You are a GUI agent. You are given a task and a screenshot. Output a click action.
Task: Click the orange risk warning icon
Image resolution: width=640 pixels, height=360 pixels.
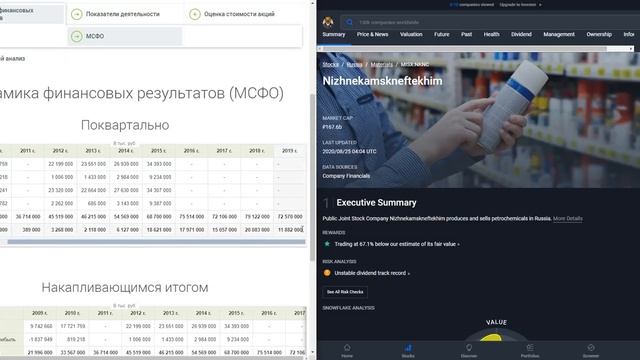click(x=327, y=273)
